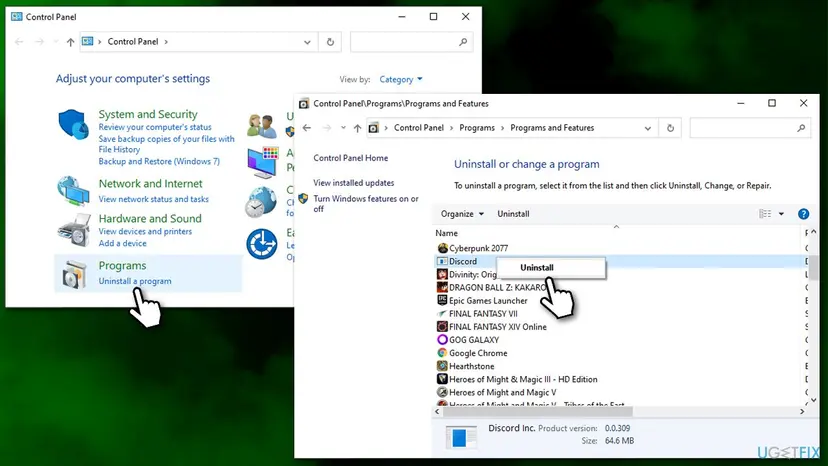
Task: Open Add a device link
Action: click(x=123, y=244)
